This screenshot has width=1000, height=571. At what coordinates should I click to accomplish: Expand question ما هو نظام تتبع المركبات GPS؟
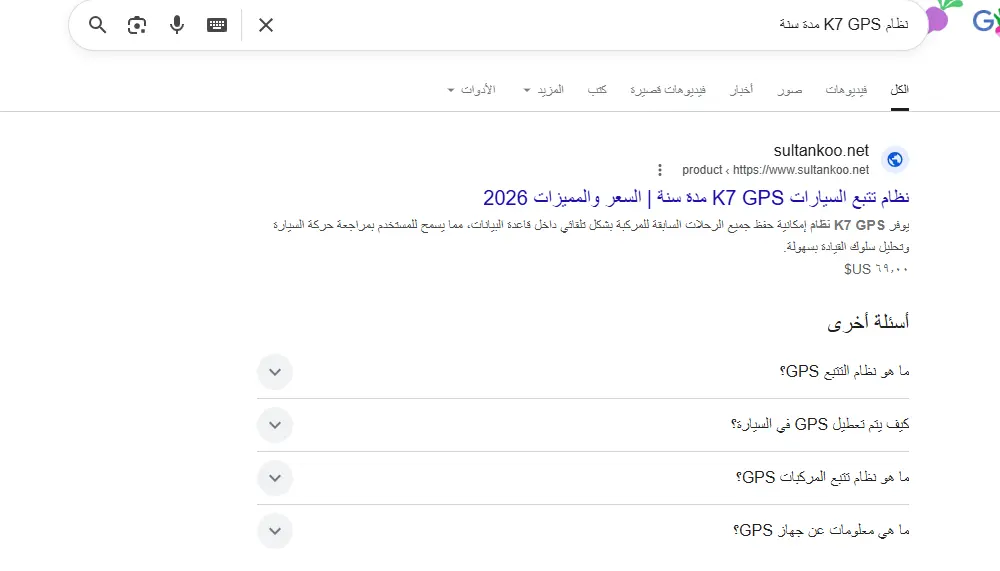583,478
